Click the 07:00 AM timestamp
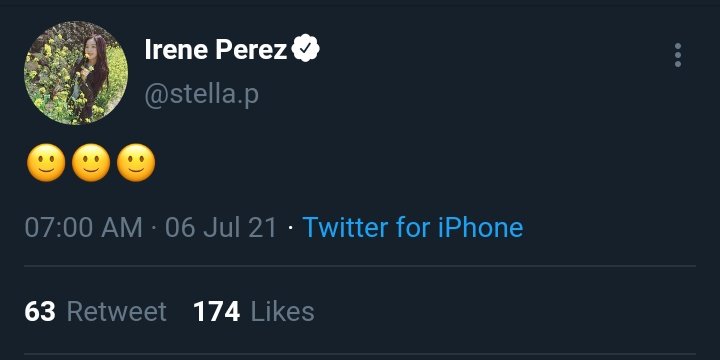Image resolution: width=720 pixels, height=360 pixels. coord(83,227)
